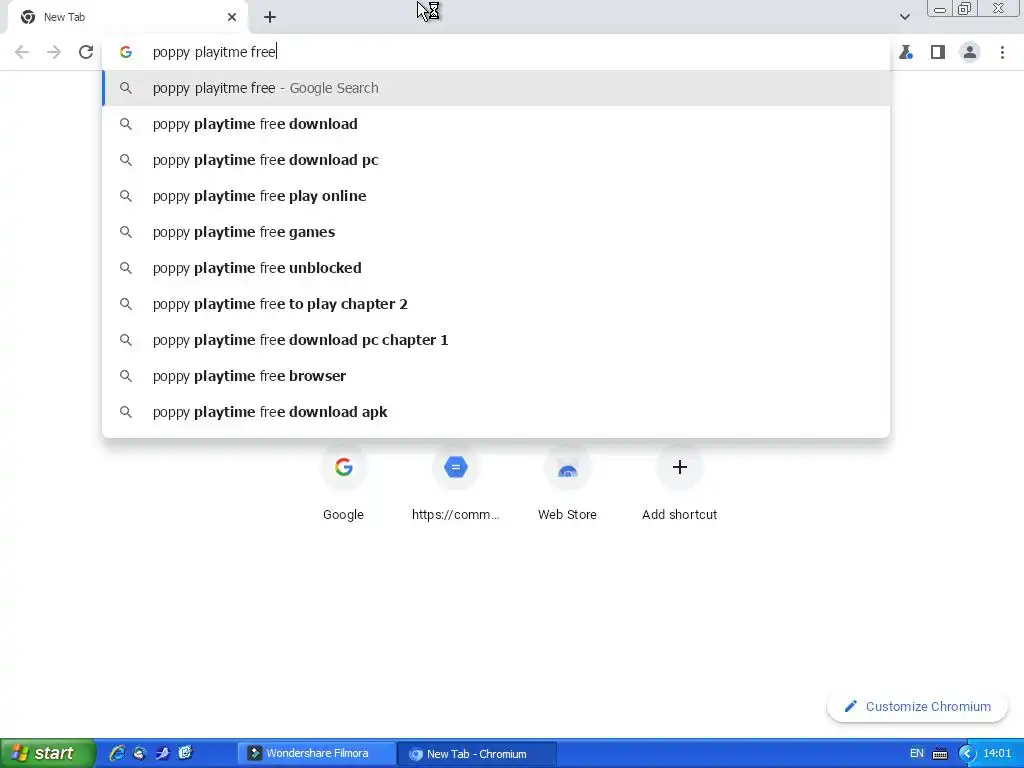Choose 'poppy playtime free games' suggestion
This screenshot has width=1024, height=768.
pos(496,232)
